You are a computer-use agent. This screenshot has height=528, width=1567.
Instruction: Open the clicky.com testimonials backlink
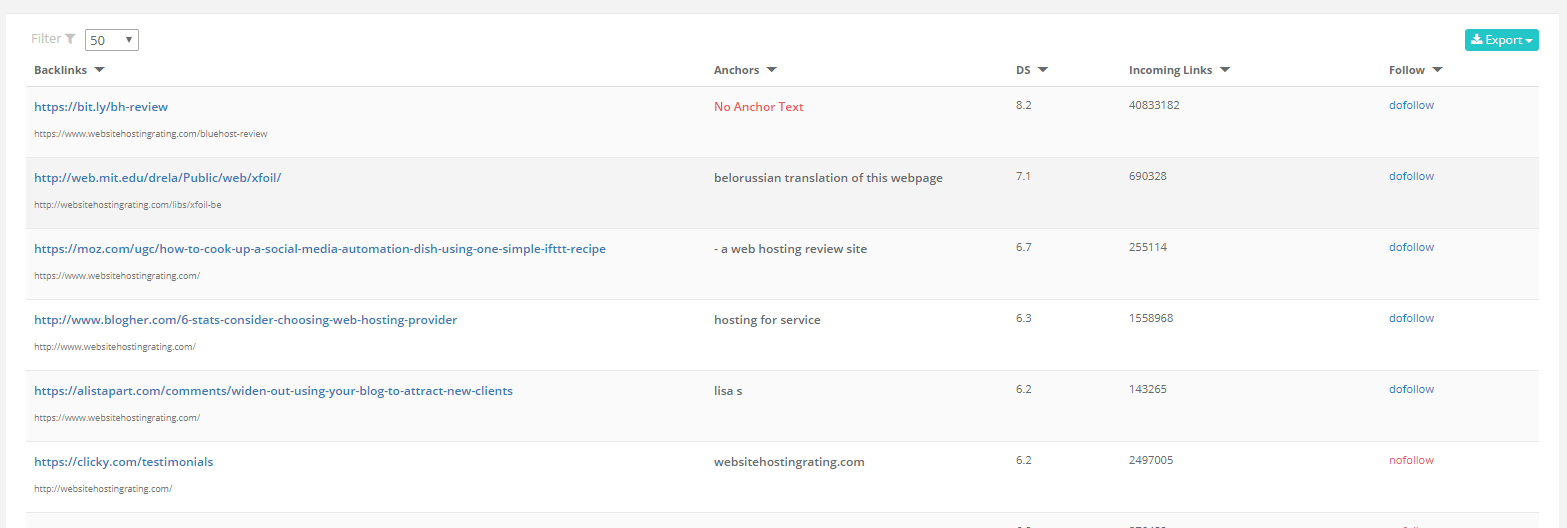coord(123,462)
